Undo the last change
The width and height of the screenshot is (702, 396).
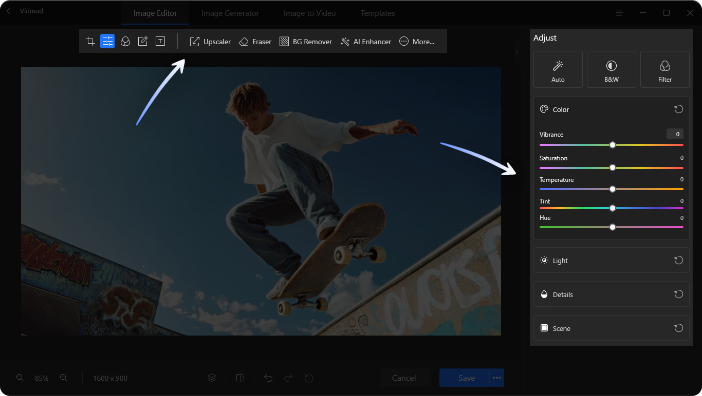tap(268, 378)
